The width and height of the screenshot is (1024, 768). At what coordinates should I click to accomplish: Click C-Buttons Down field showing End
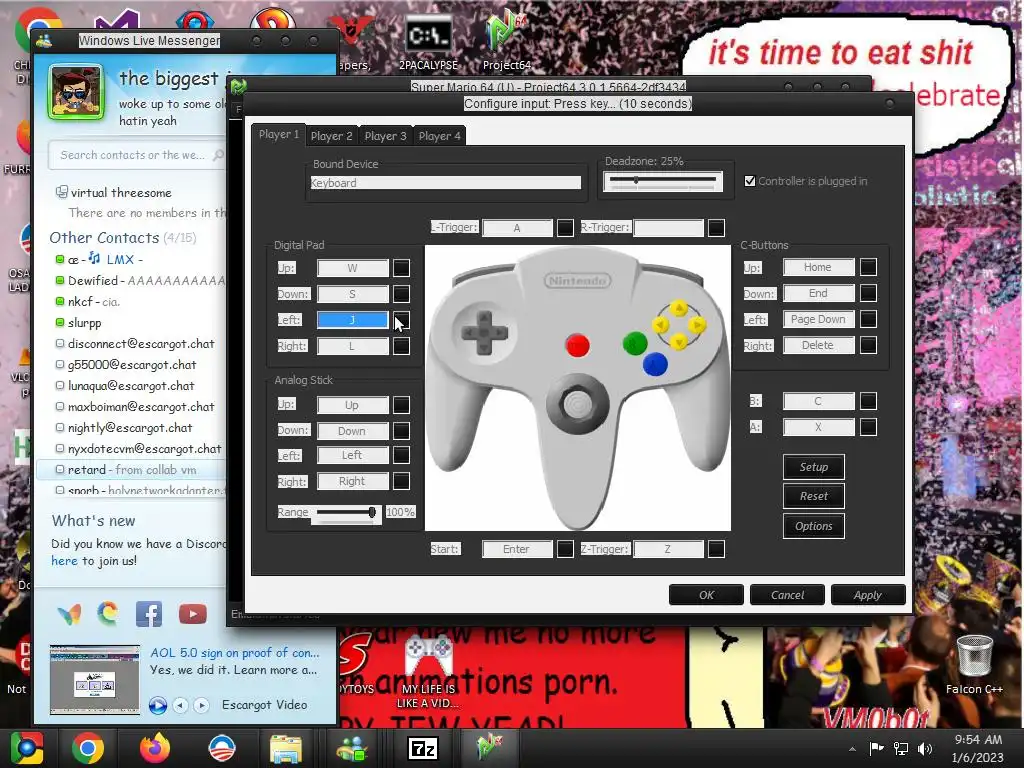[818, 293]
